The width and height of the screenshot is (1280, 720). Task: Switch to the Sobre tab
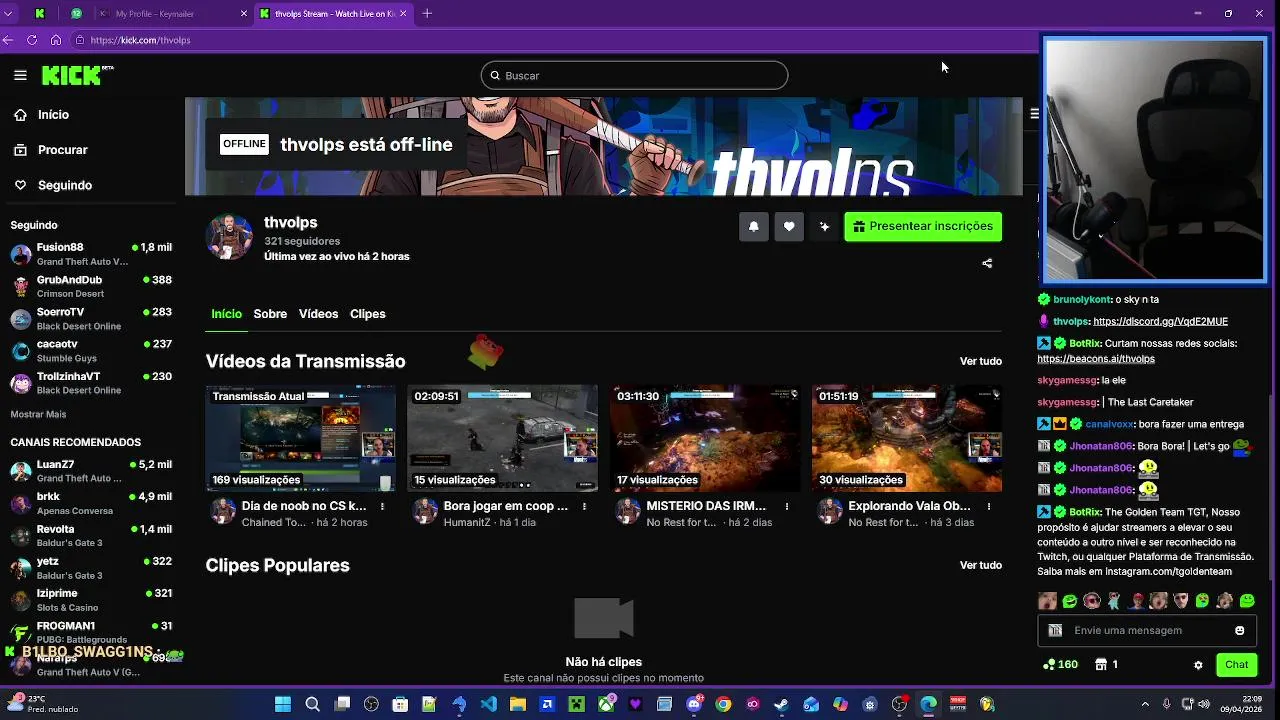pyautogui.click(x=270, y=314)
